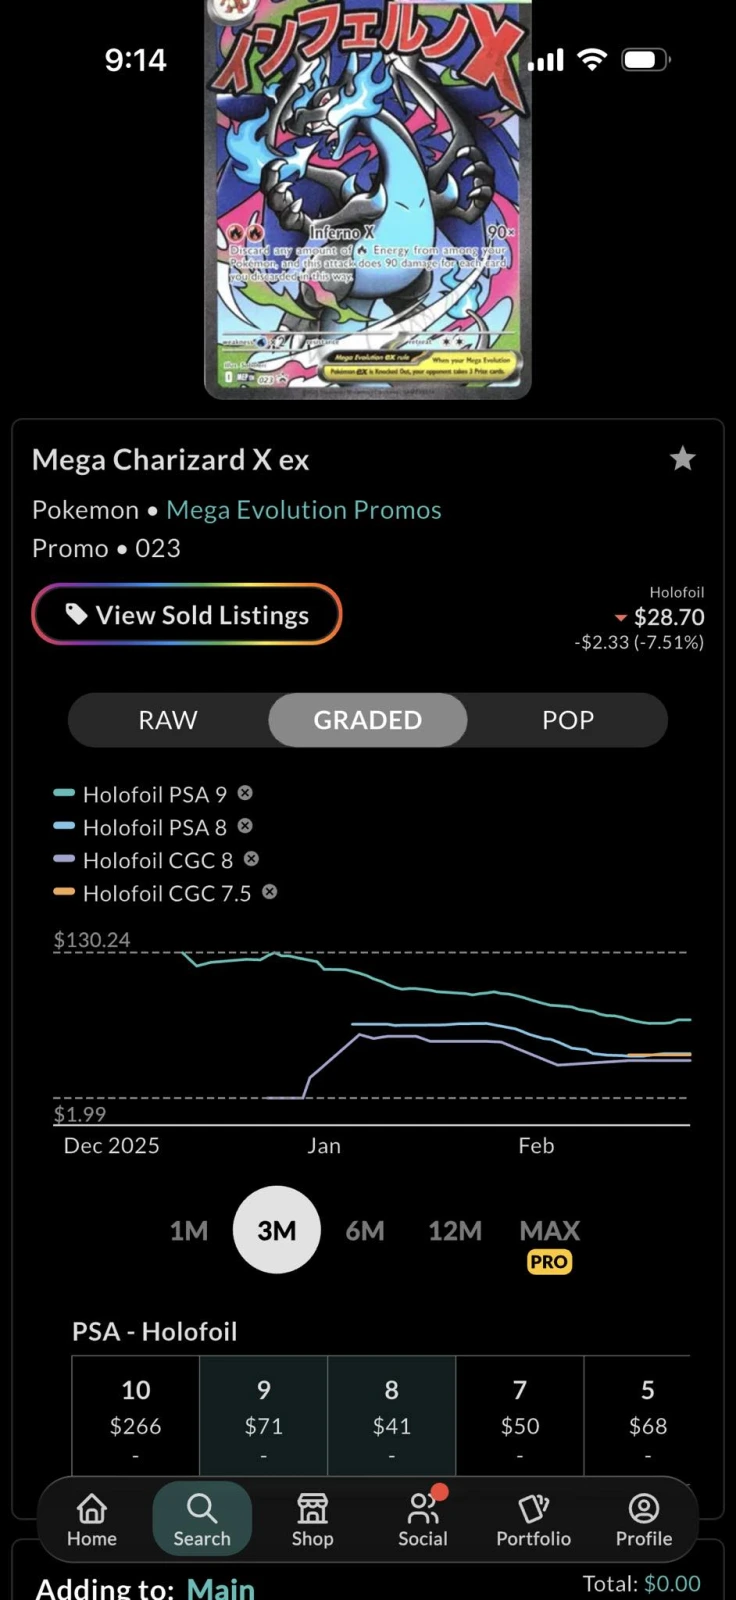This screenshot has width=736, height=1600.
Task: Tap the Search magnifier icon
Action: 202,1508
